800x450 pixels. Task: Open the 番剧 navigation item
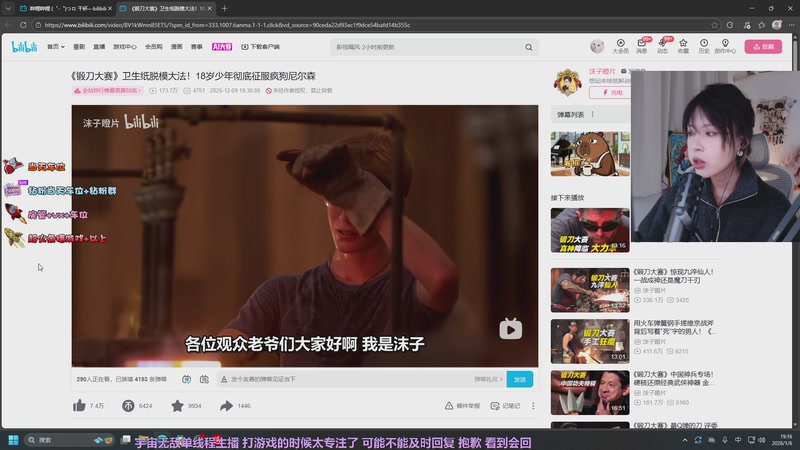79,47
